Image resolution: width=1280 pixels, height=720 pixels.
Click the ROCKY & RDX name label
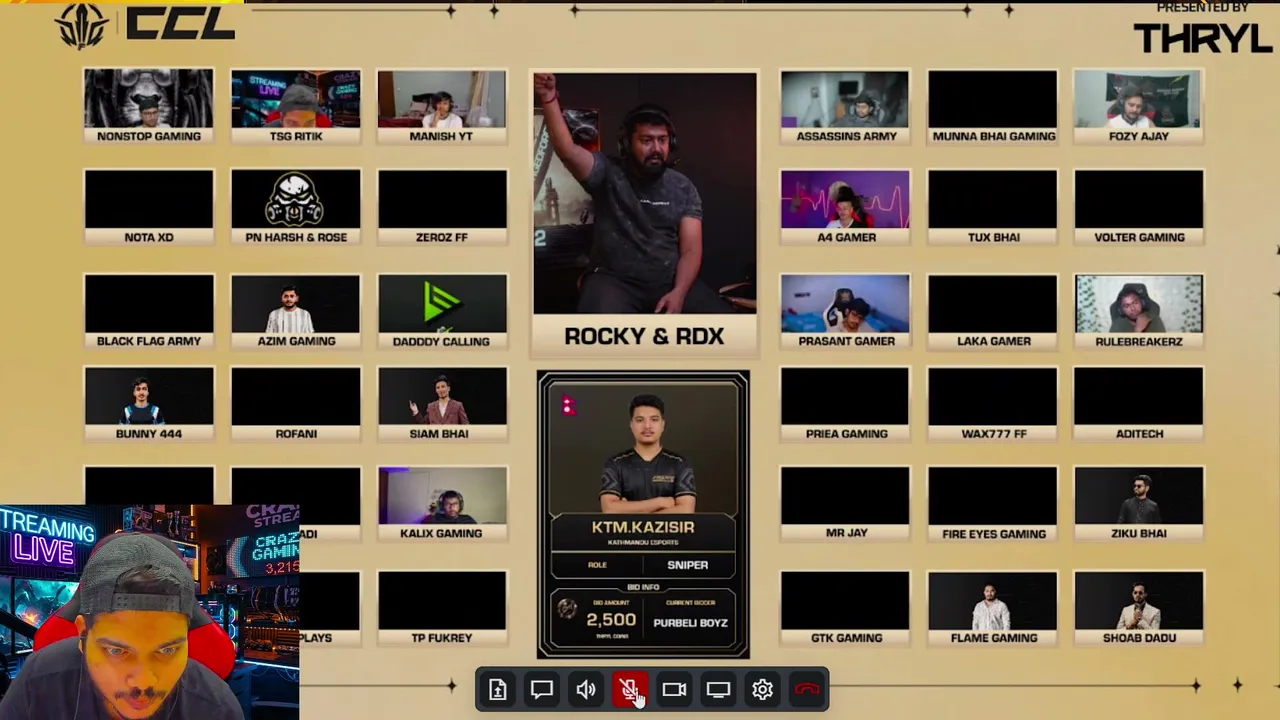tap(644, 336)
